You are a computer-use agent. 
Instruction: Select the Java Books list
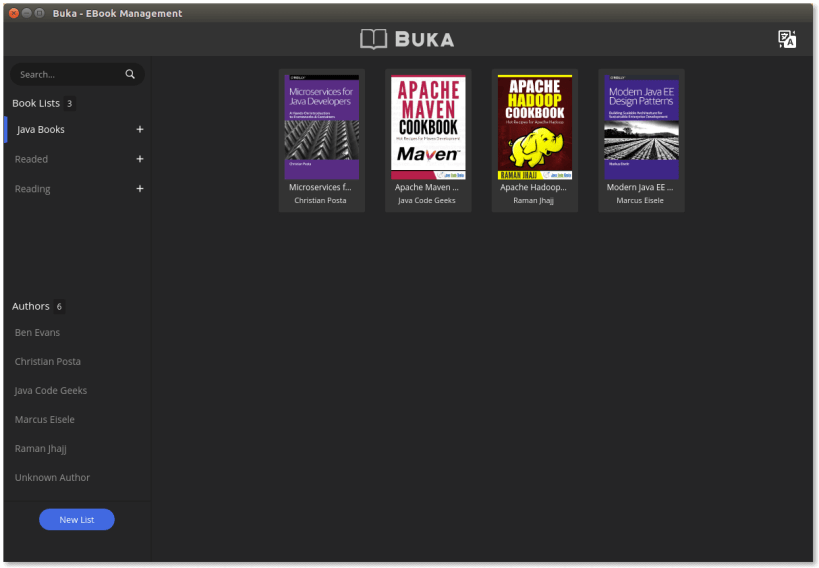coord(40,130)
